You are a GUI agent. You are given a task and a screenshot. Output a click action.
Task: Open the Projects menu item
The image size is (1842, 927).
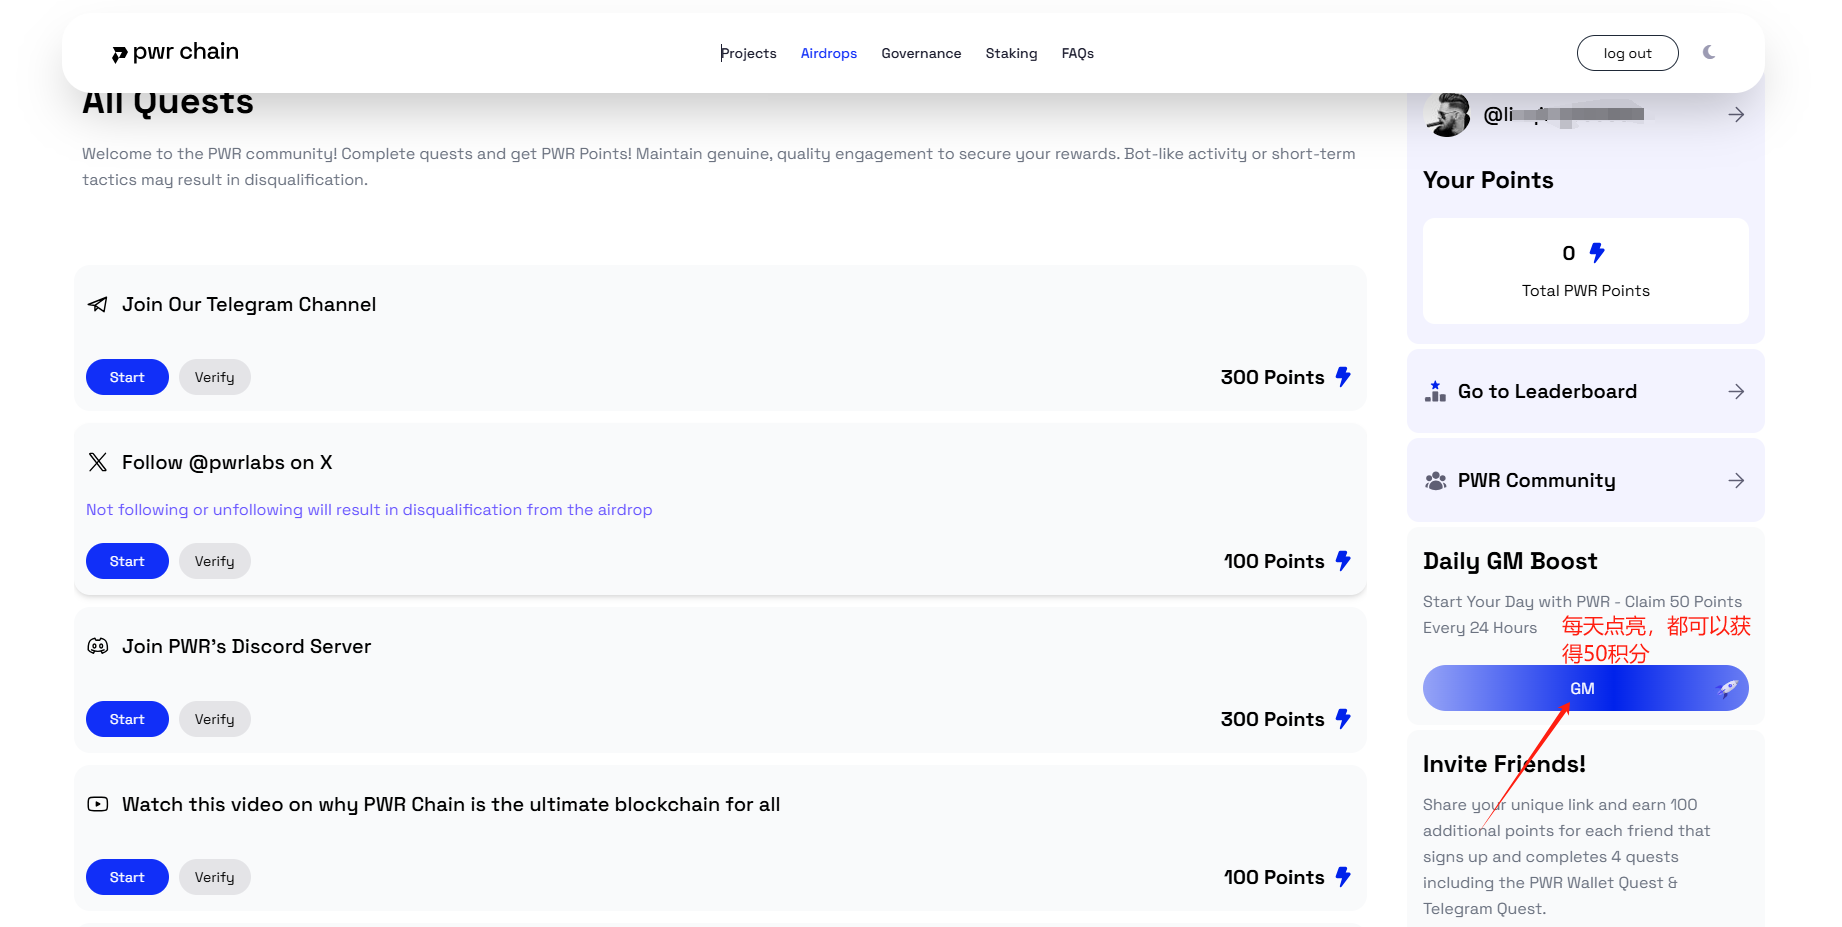pyautogui.click(x=749, y=53)
